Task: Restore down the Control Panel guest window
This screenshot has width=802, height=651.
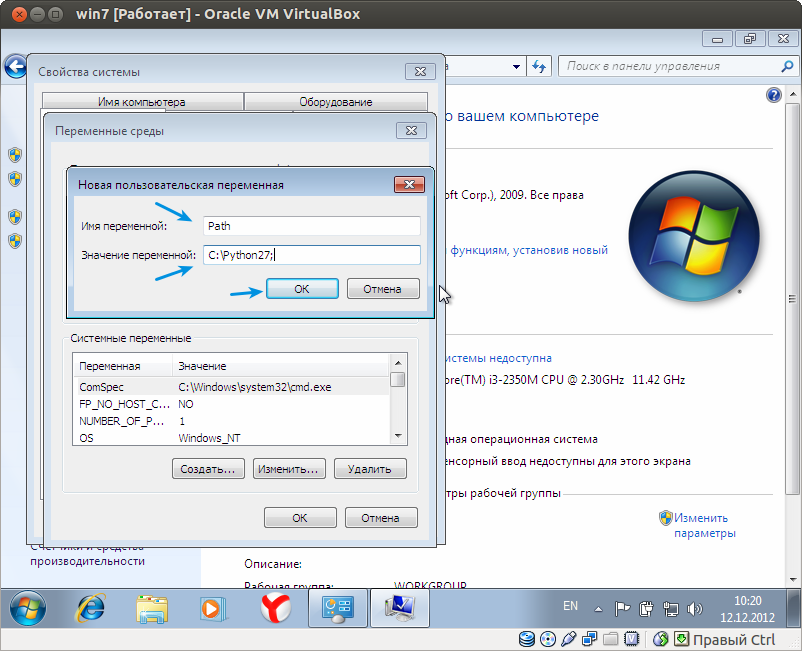Action: (750, 39)
